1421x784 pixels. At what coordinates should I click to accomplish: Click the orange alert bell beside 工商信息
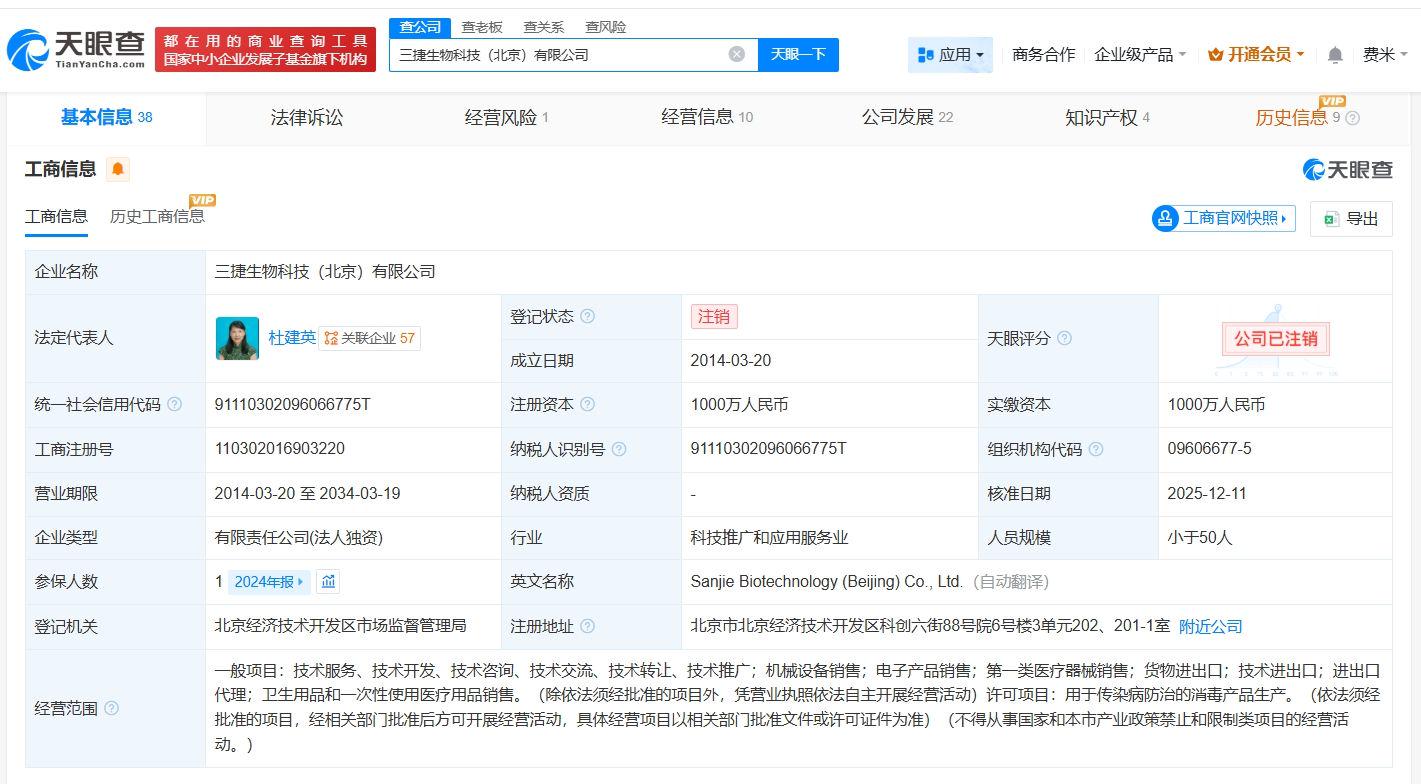pyautogui.click(x=118, y=169)
